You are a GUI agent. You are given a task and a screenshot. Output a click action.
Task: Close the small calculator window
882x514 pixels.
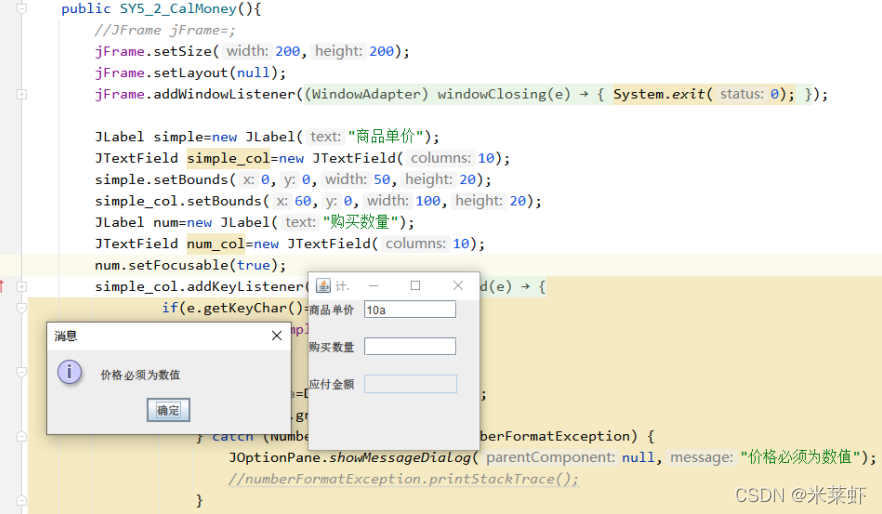coord(458,286)
